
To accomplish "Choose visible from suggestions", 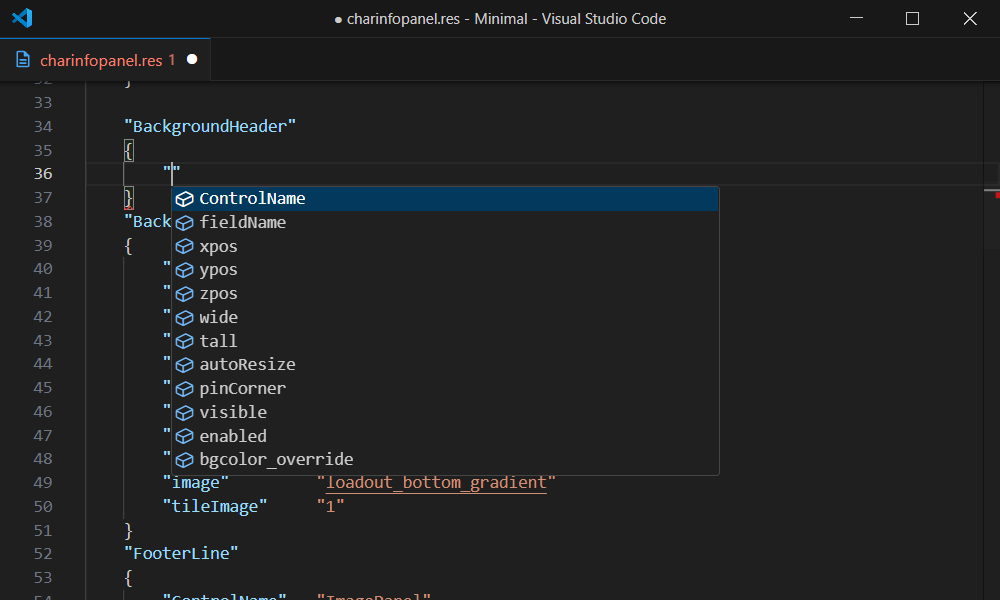I will pos(445,412).
